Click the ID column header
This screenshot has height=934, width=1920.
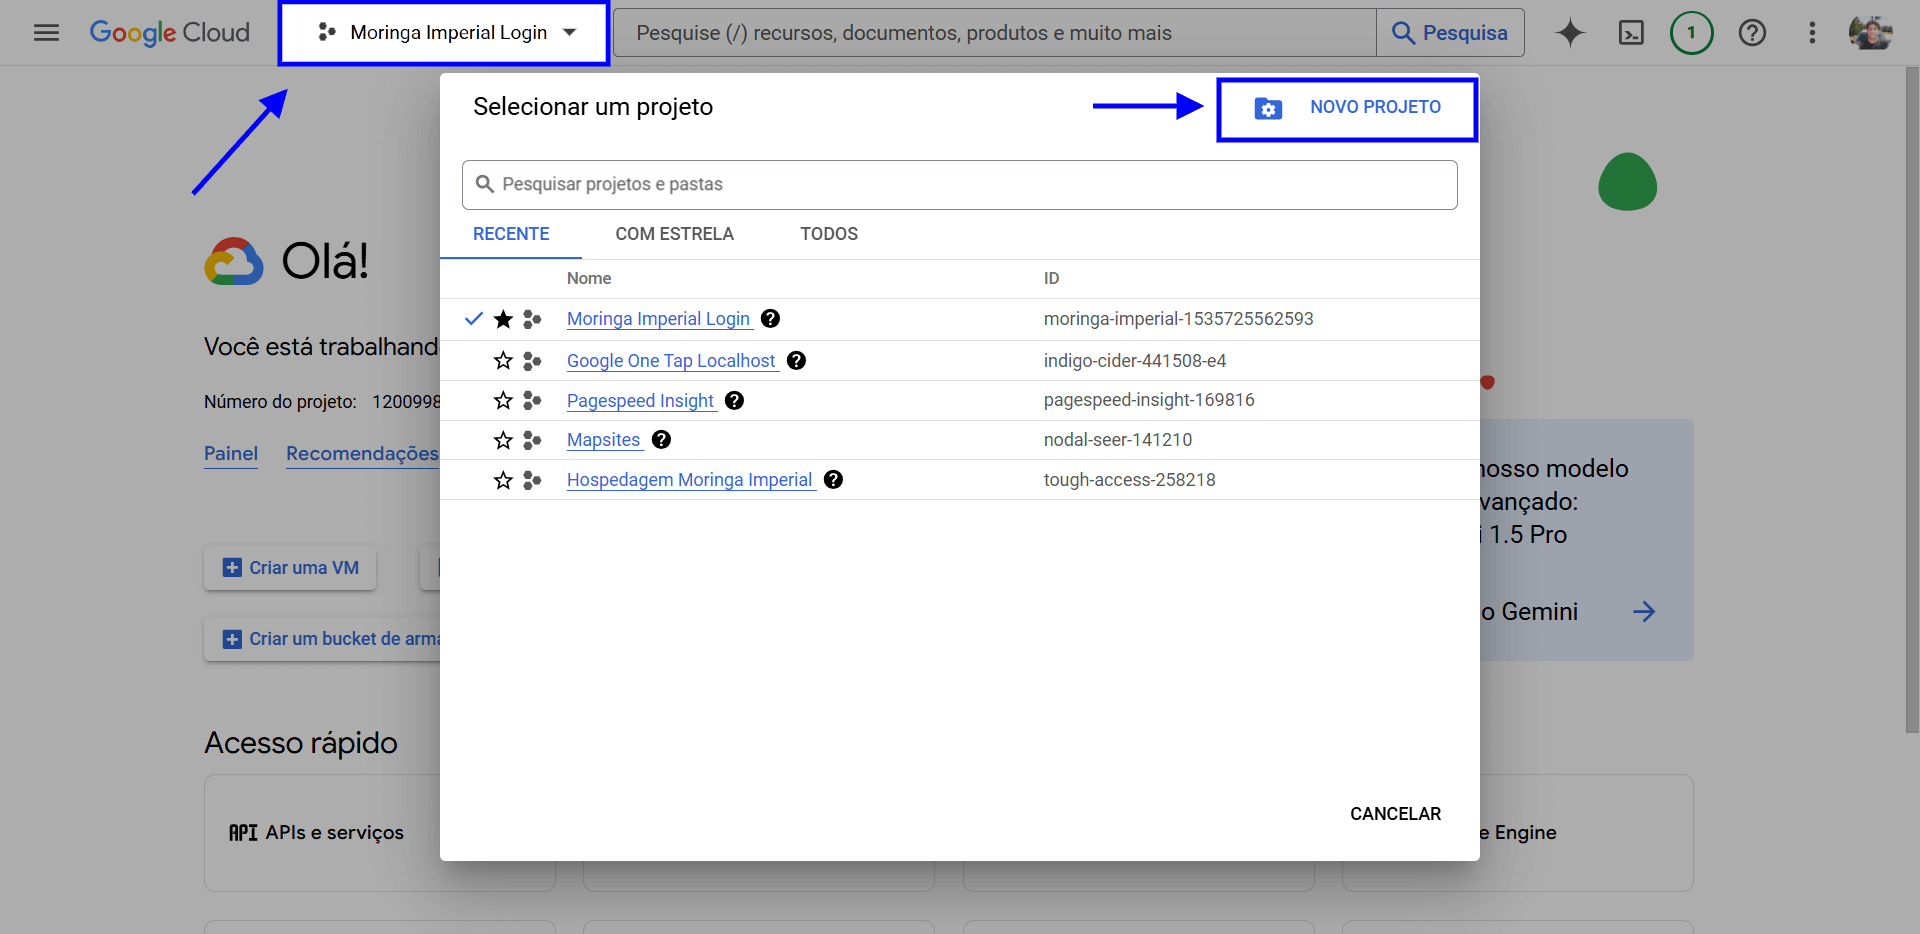[1052, 279]
